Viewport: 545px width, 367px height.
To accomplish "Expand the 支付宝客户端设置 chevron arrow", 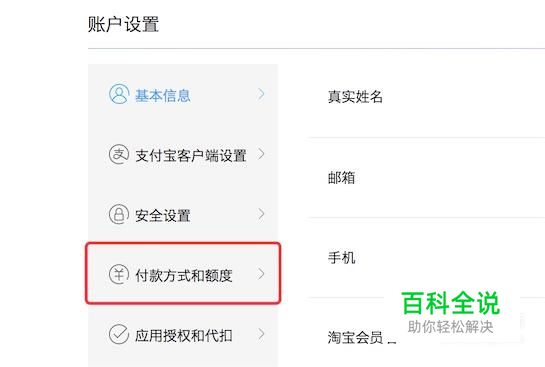I will [x=261, y=154].
